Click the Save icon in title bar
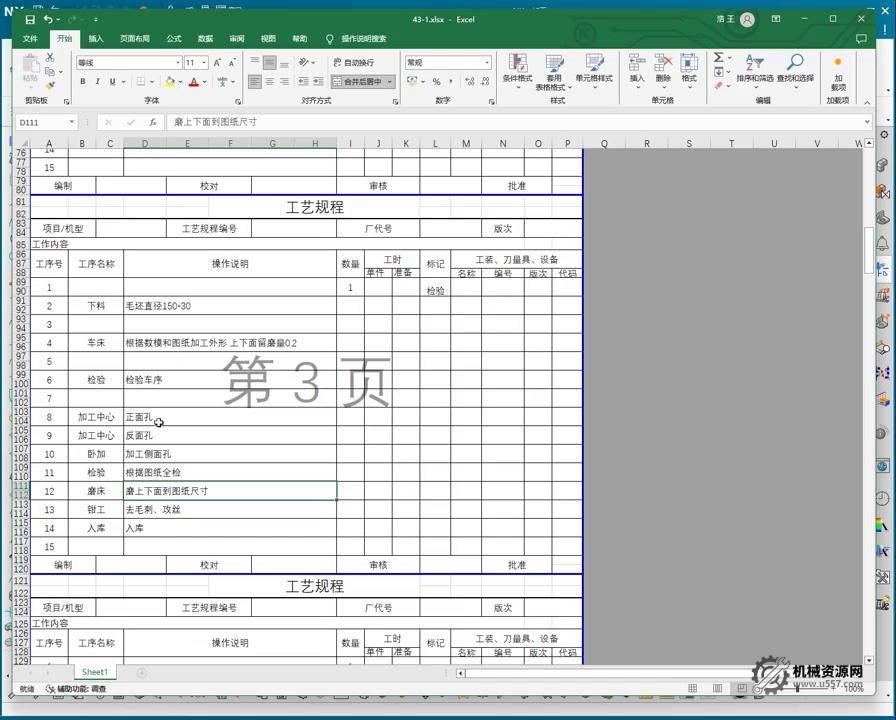896x720 pixels. (30, 19)
